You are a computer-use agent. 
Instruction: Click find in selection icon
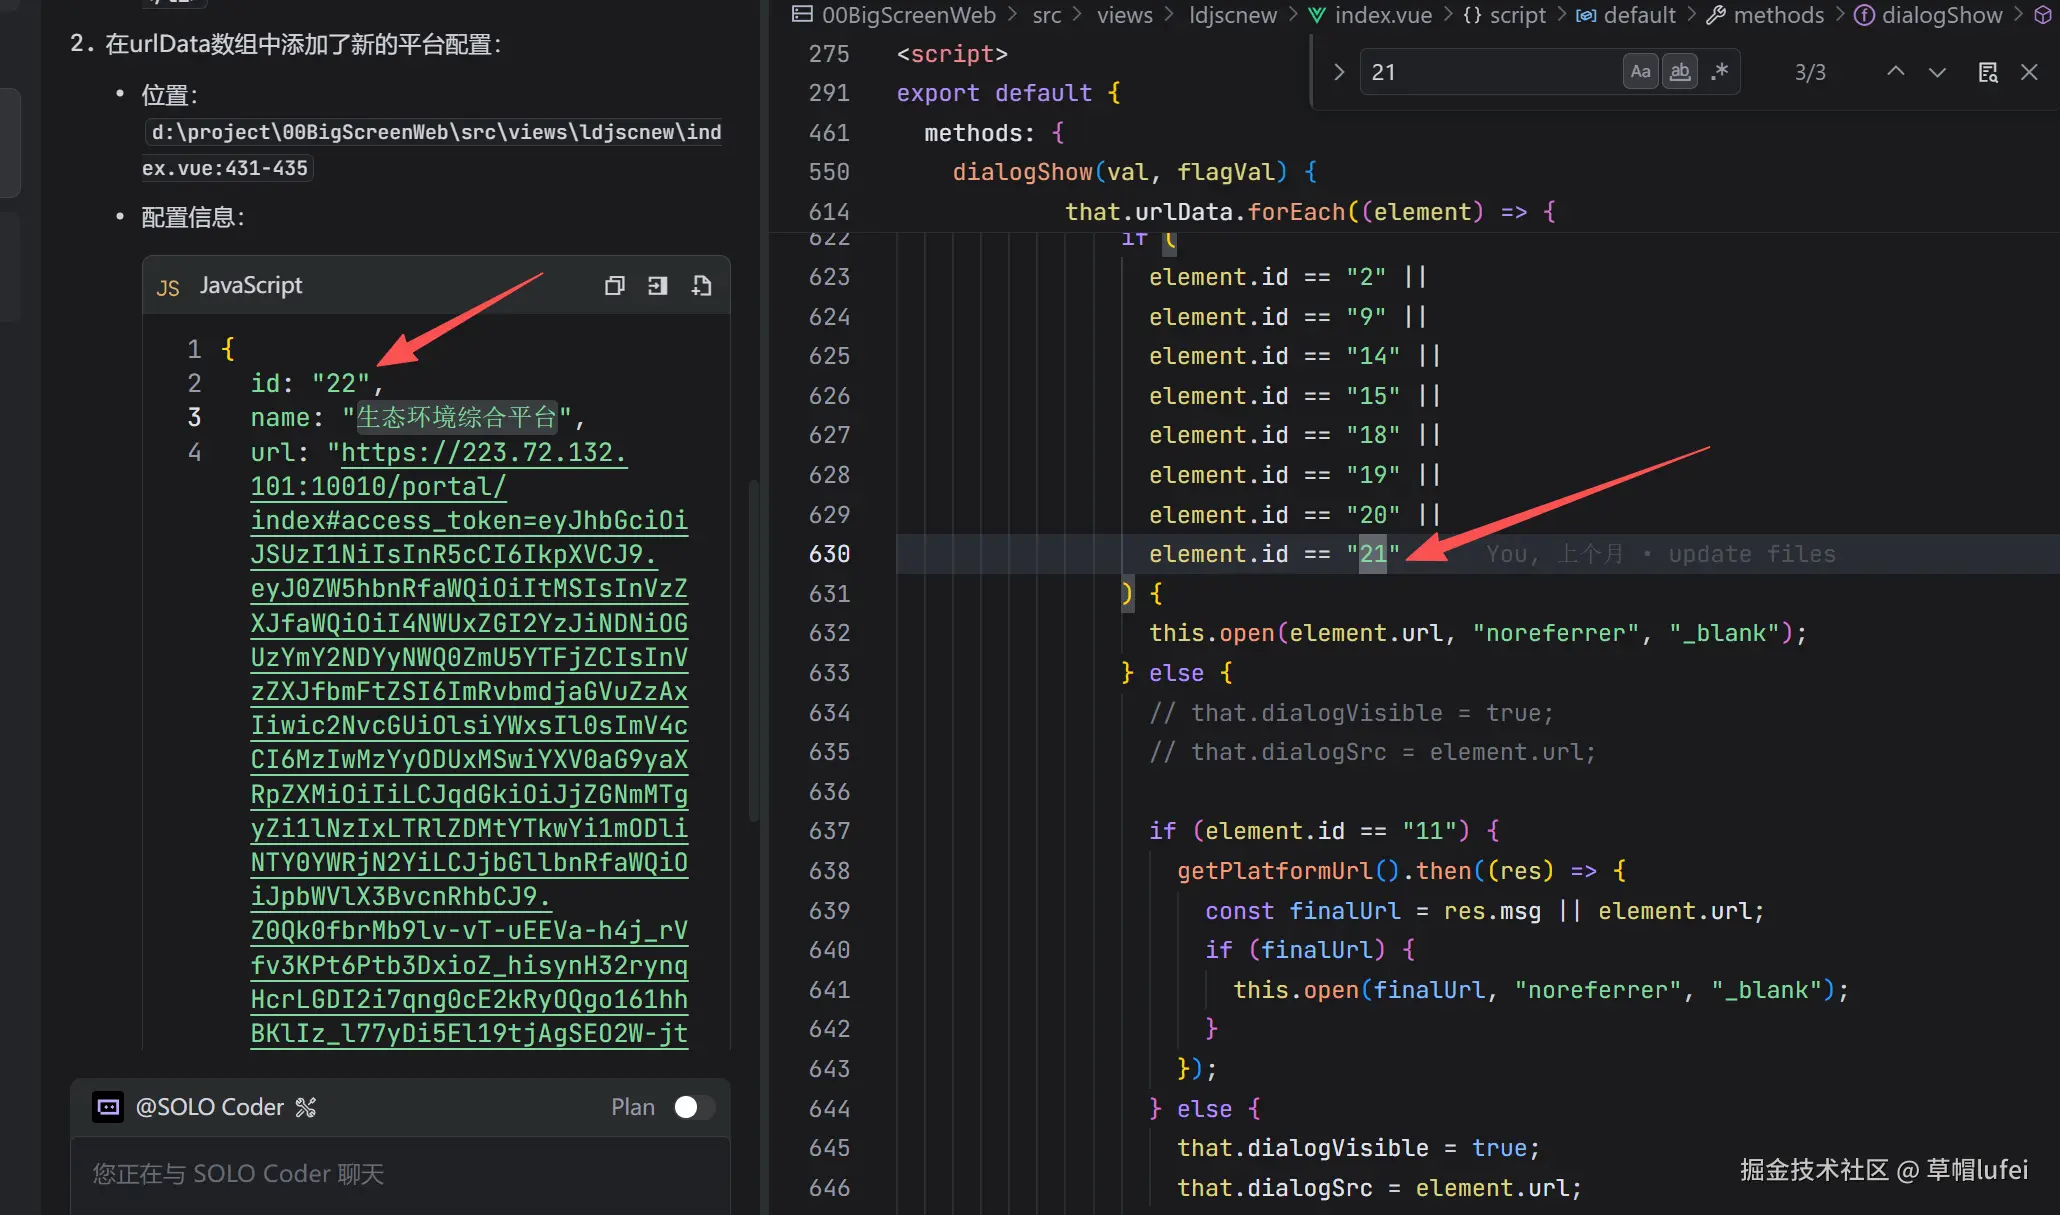[x=1988, y=72]
